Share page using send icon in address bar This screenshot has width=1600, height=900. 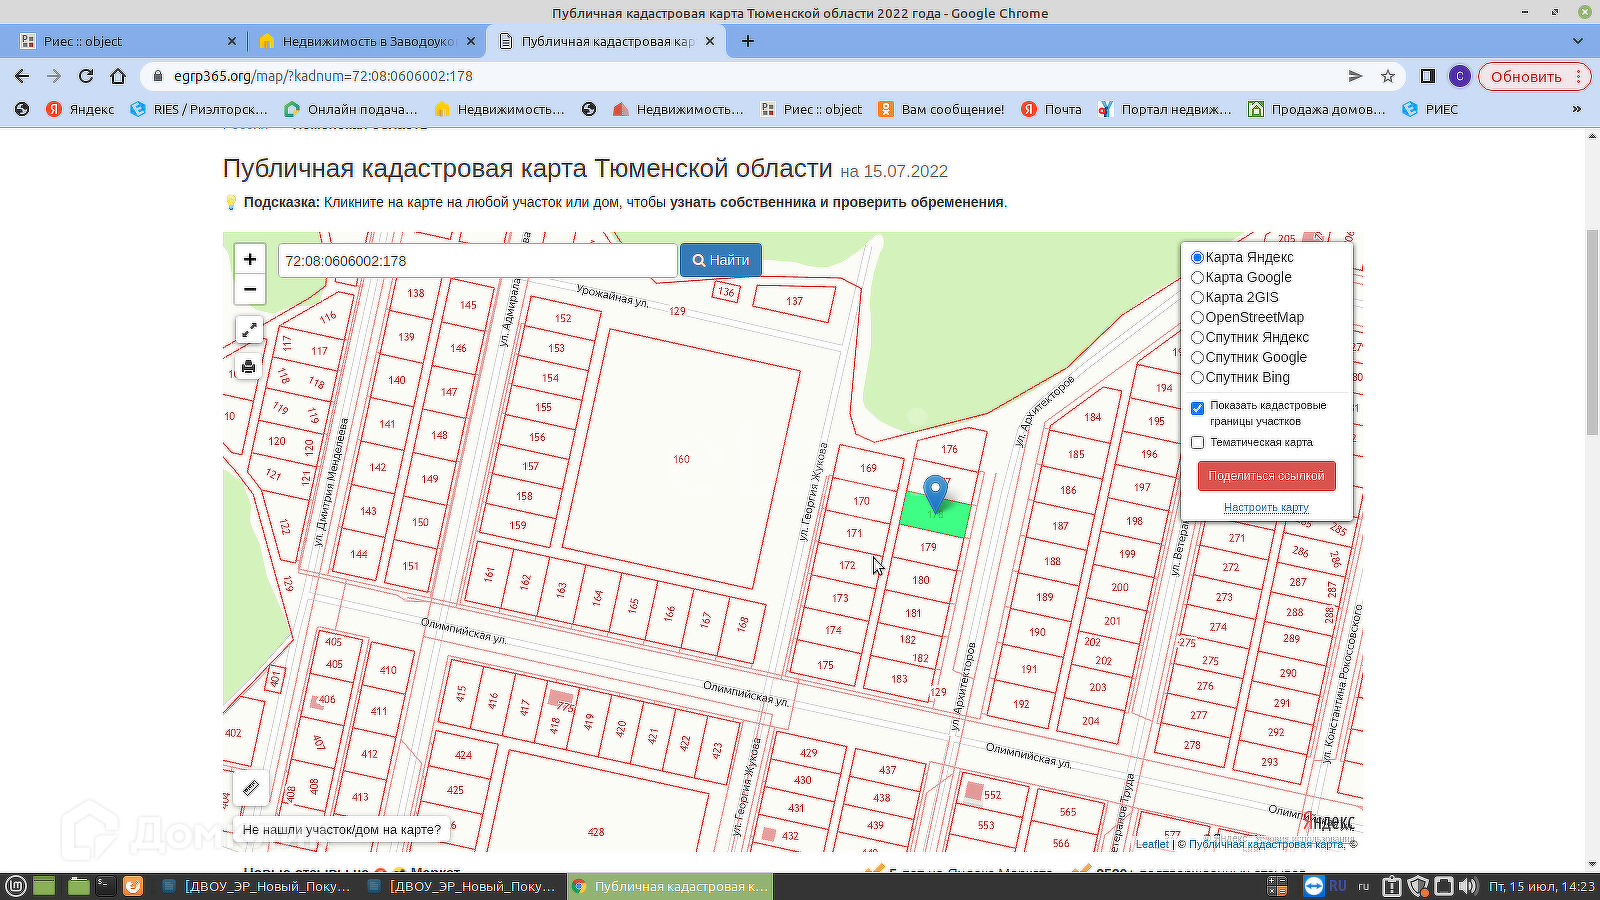pyautogui.click(x=1355, y=76)
